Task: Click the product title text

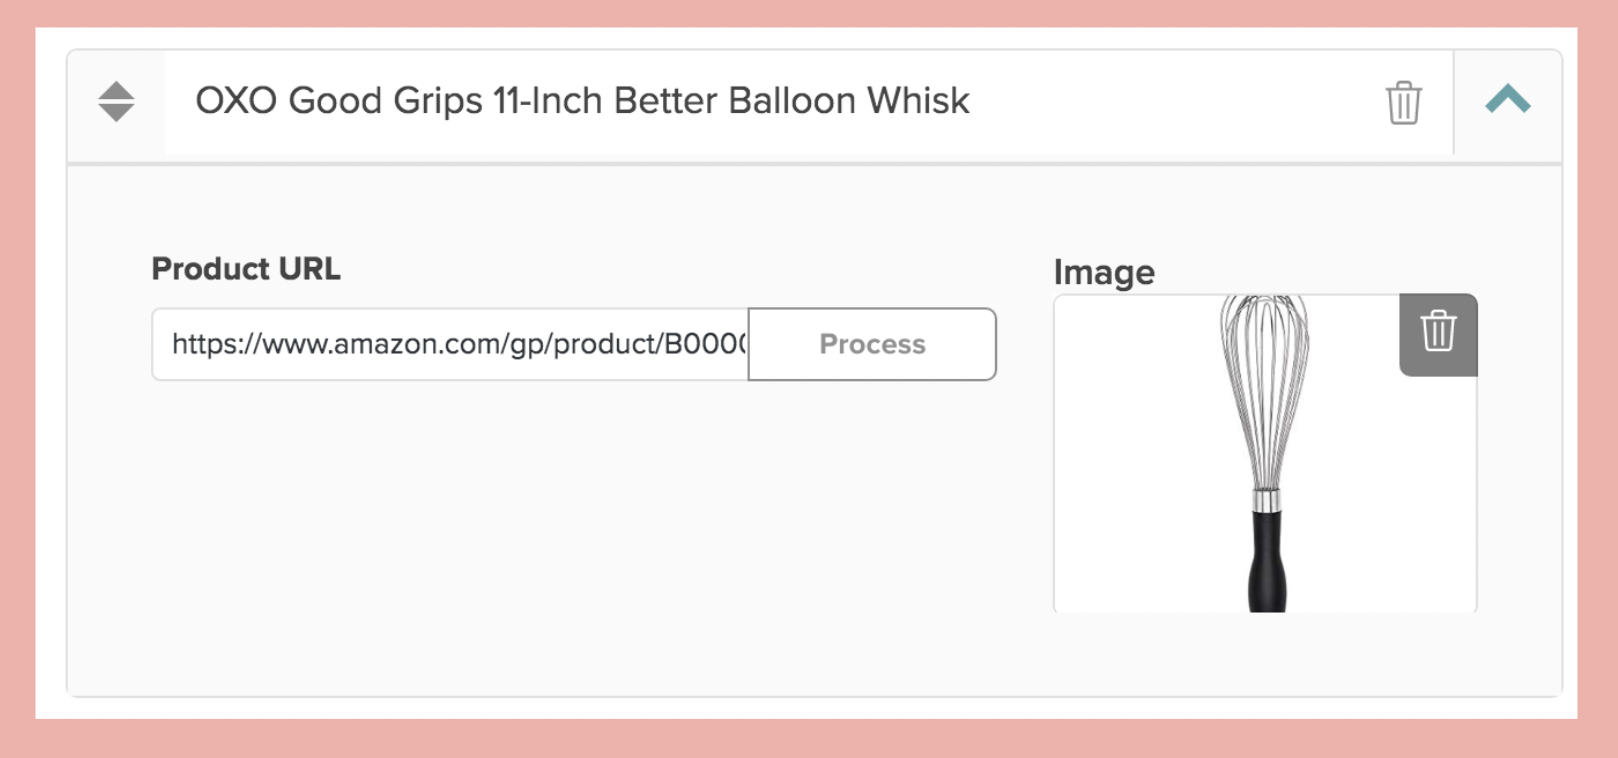Action: (578, 100)
